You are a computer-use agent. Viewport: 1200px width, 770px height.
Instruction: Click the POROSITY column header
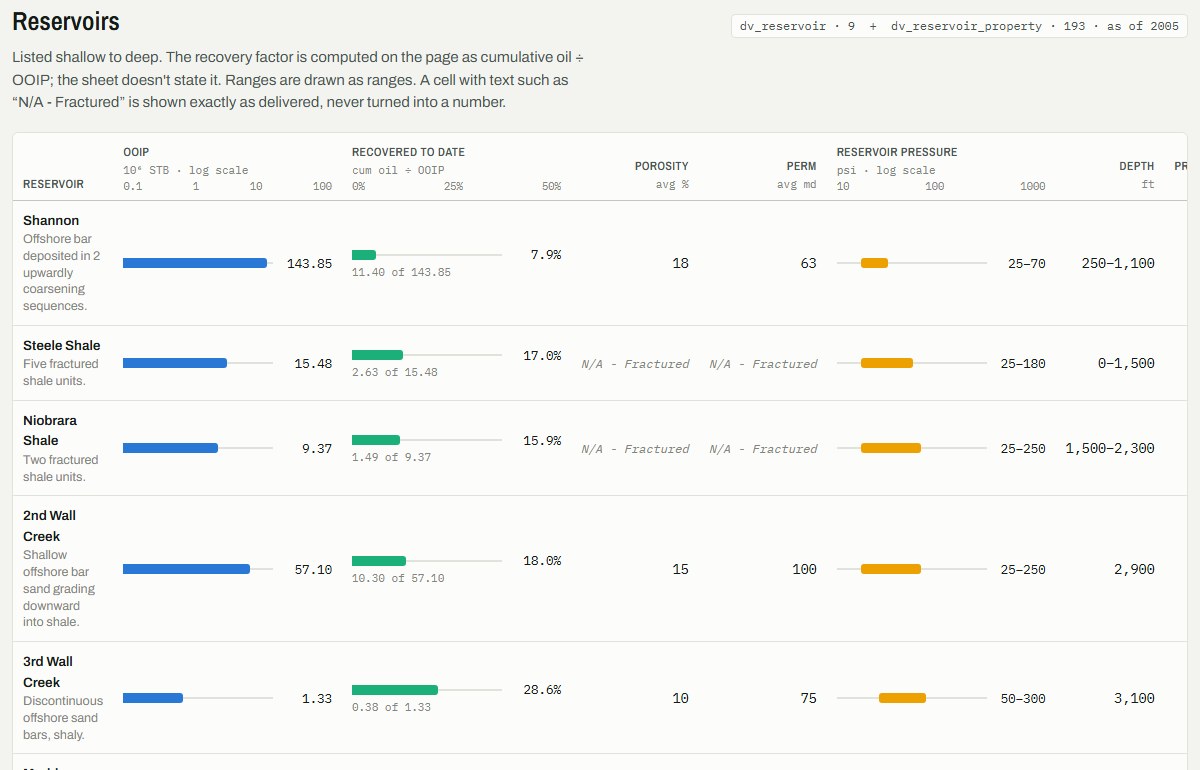tap(662, 166)
